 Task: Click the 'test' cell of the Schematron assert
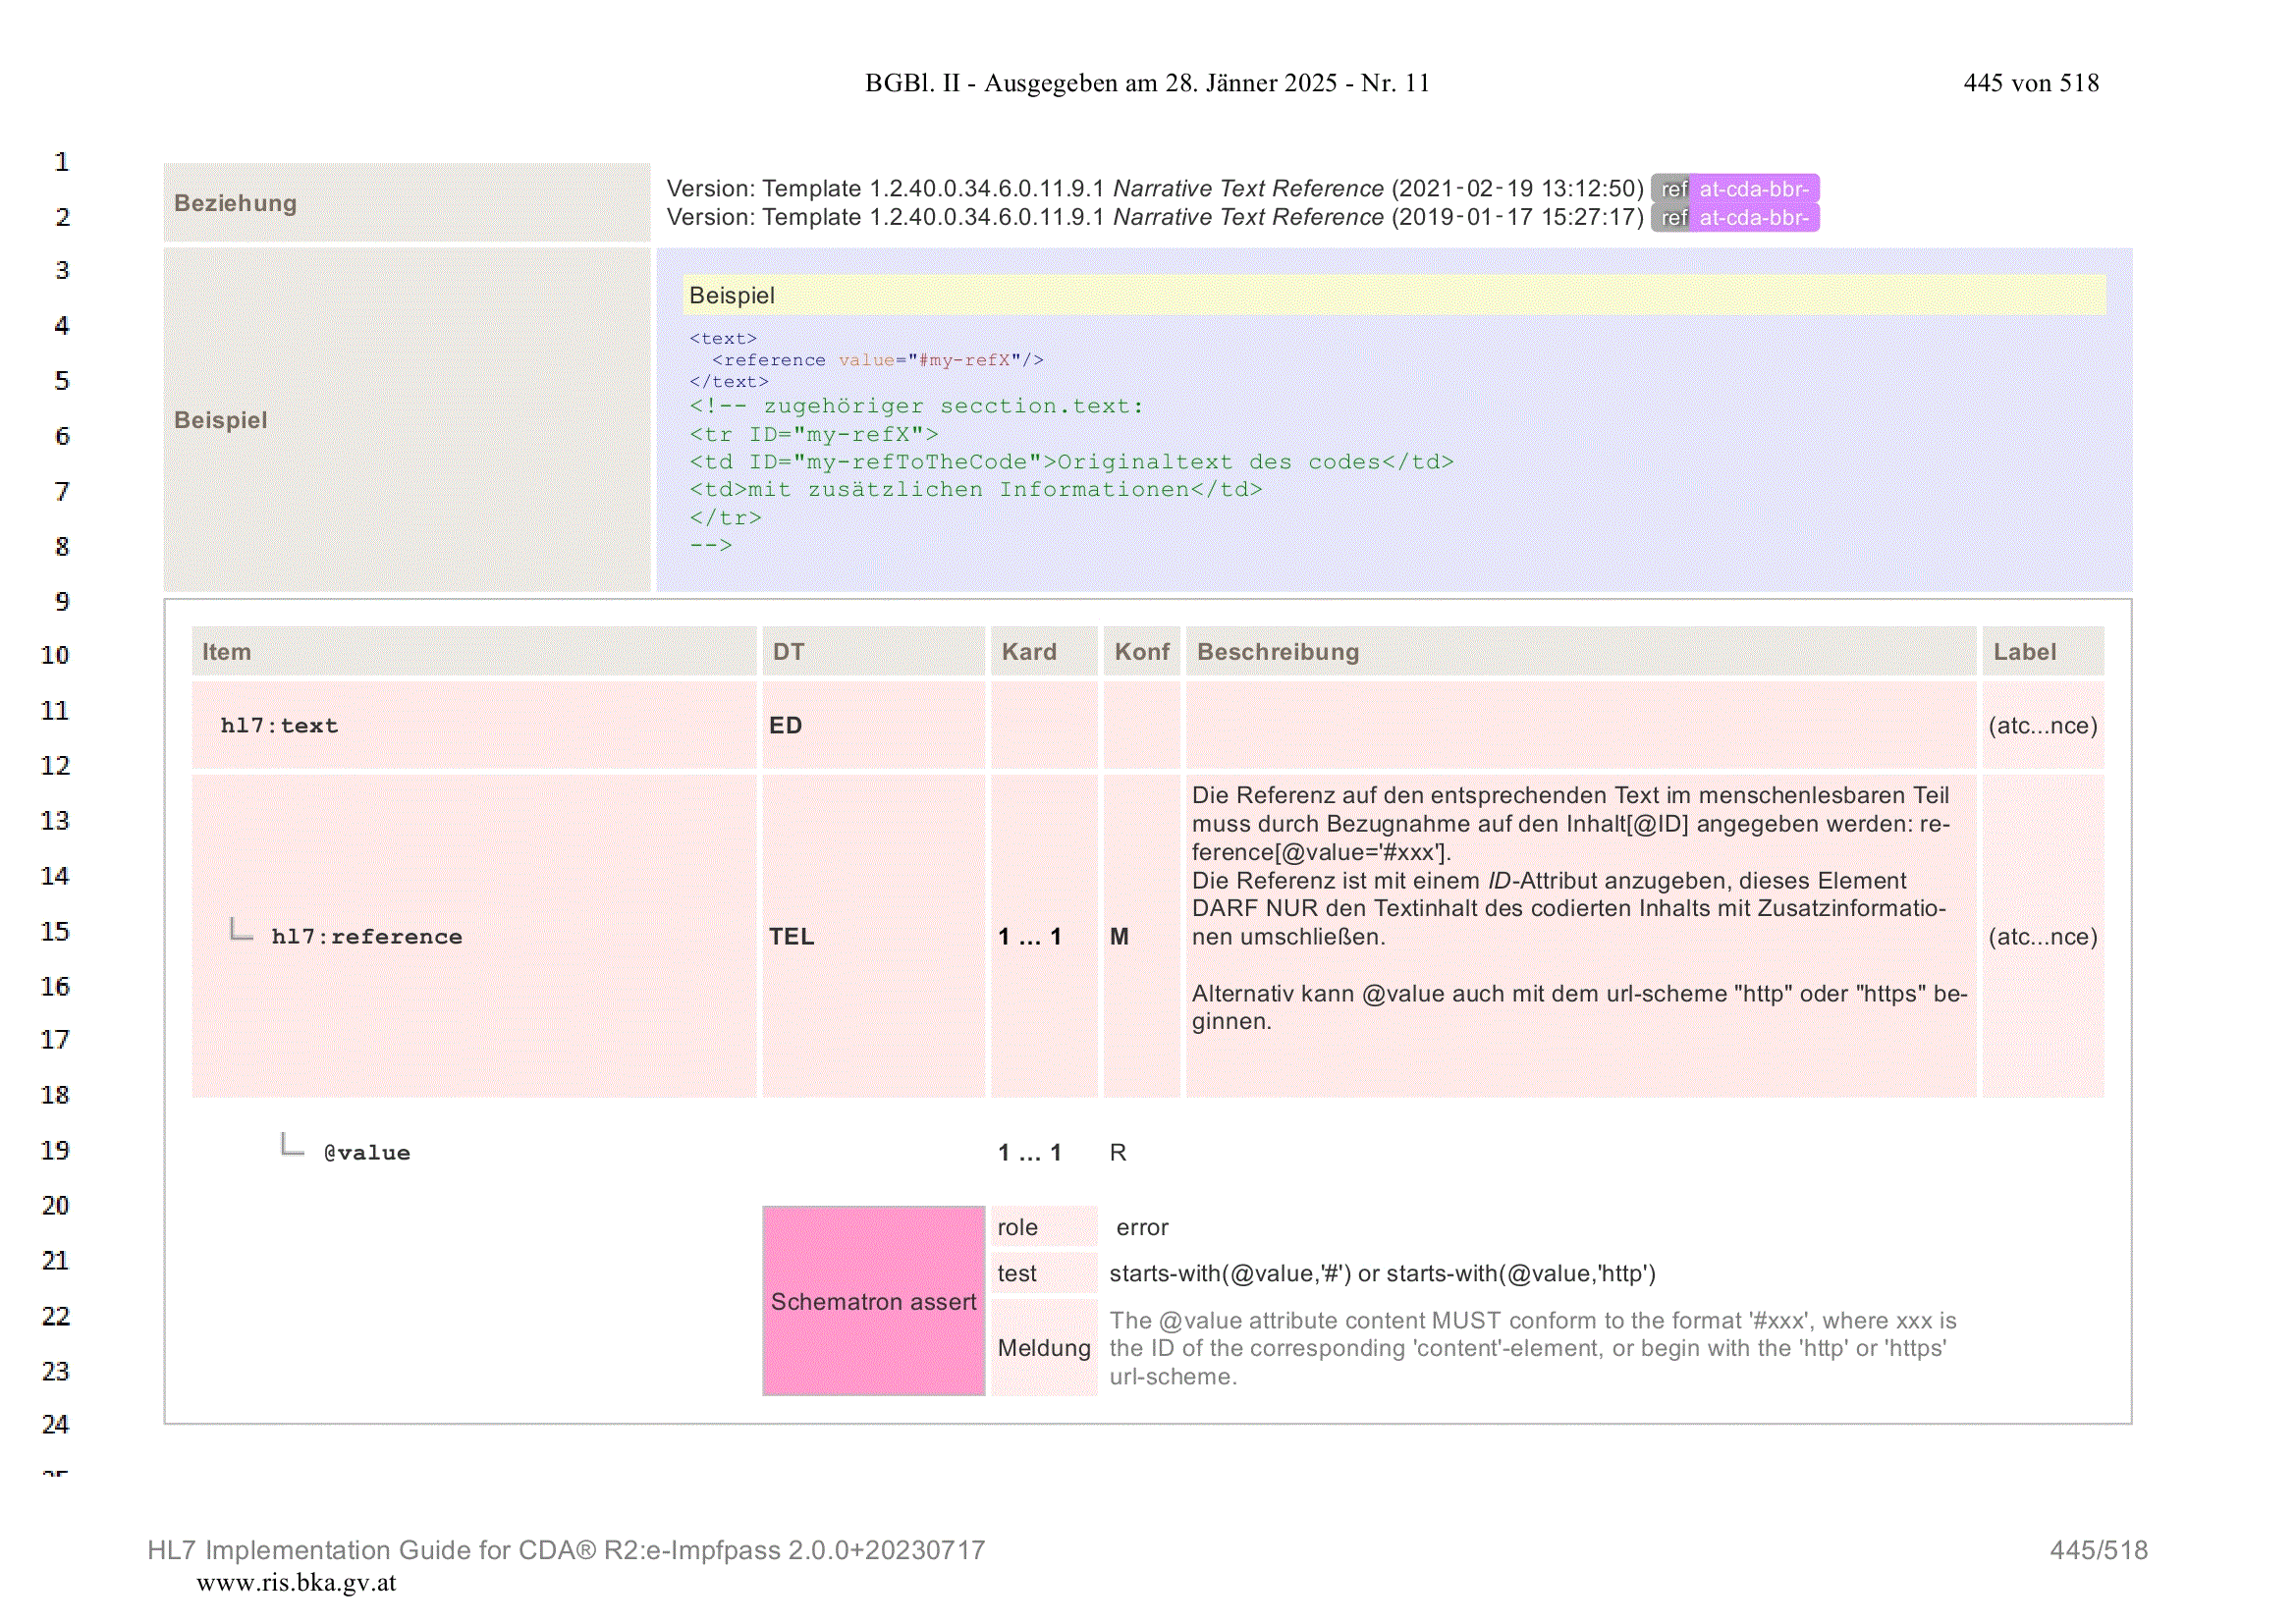point(1044,1273)
